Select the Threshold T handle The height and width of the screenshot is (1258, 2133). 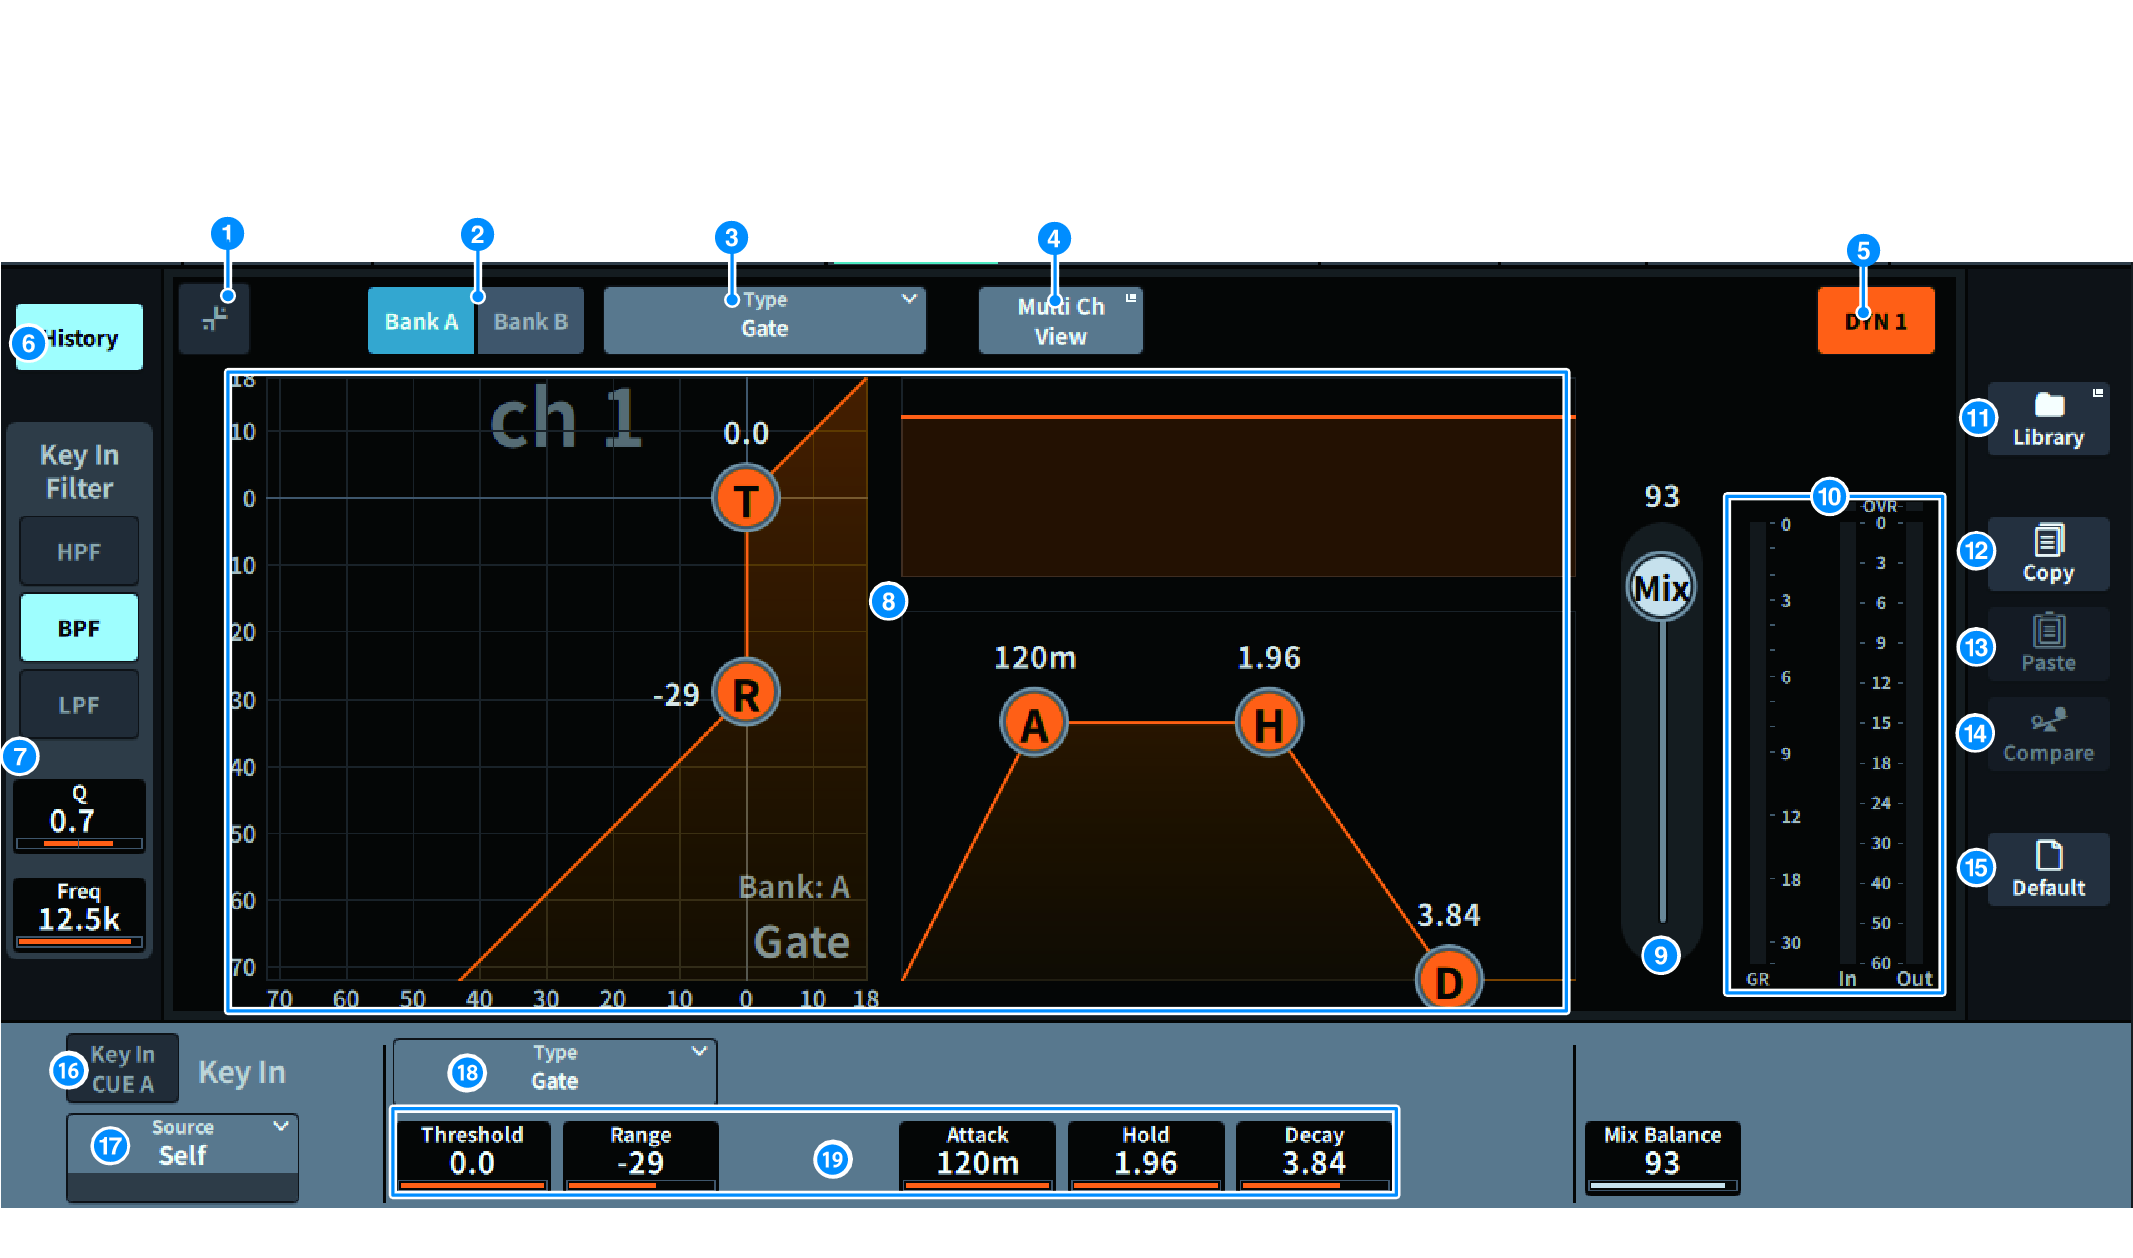(746, 498)
